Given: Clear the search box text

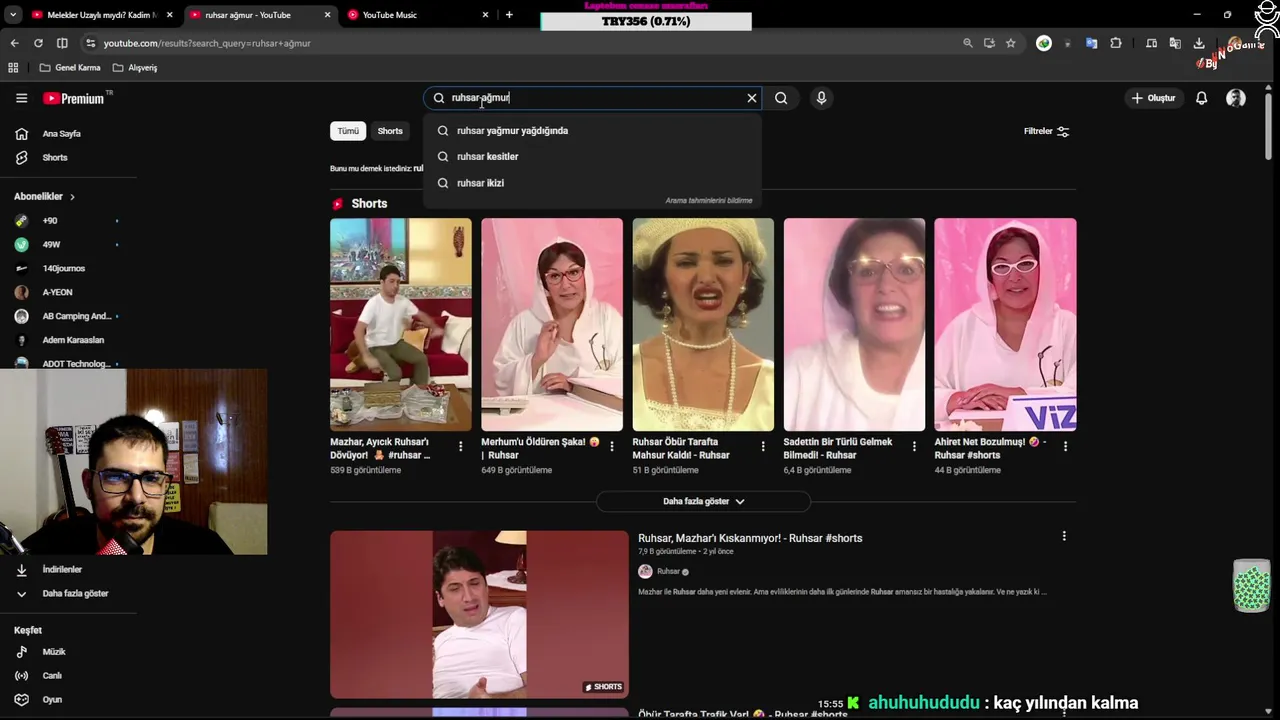Looking at the screenshot, I should tap(752, 98).
